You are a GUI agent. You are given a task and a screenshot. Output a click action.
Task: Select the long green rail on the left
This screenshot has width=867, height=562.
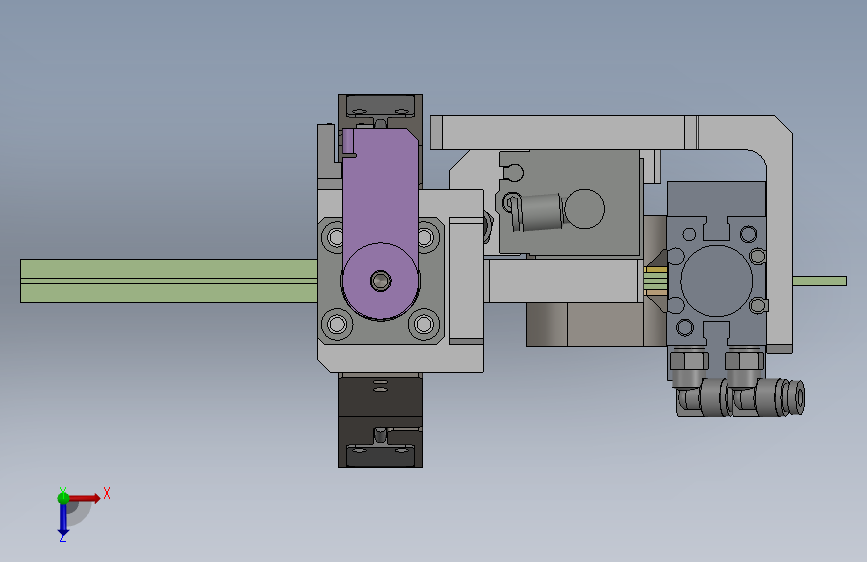point(169,281)
